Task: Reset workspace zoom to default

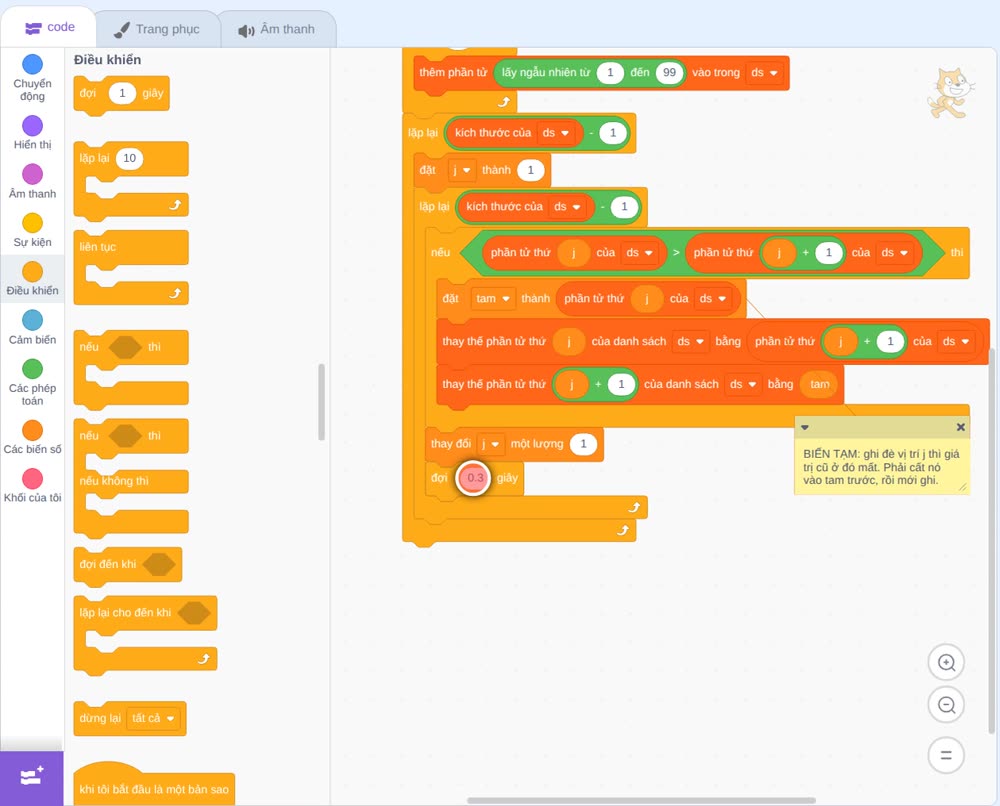Action: pos(946,755)
